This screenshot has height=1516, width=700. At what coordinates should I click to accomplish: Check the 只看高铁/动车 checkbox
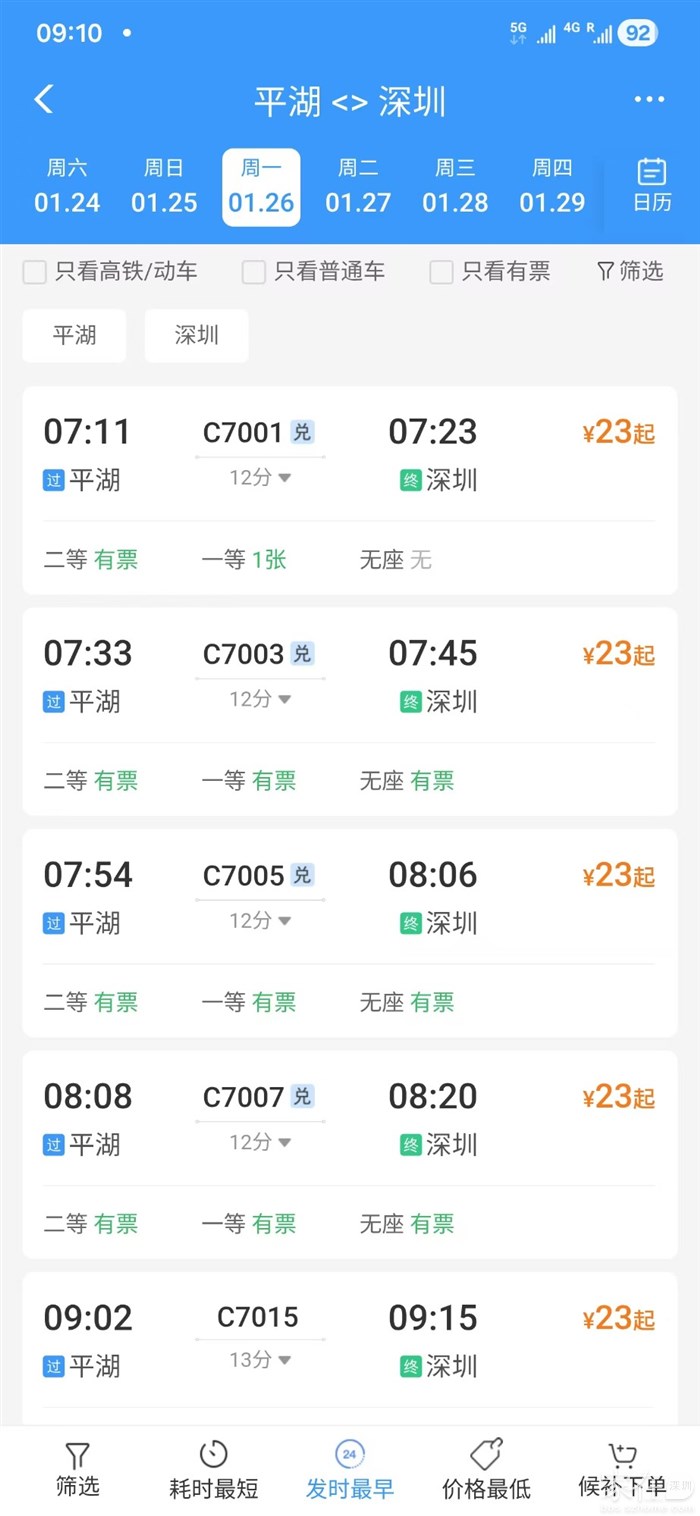pos(35,272)
